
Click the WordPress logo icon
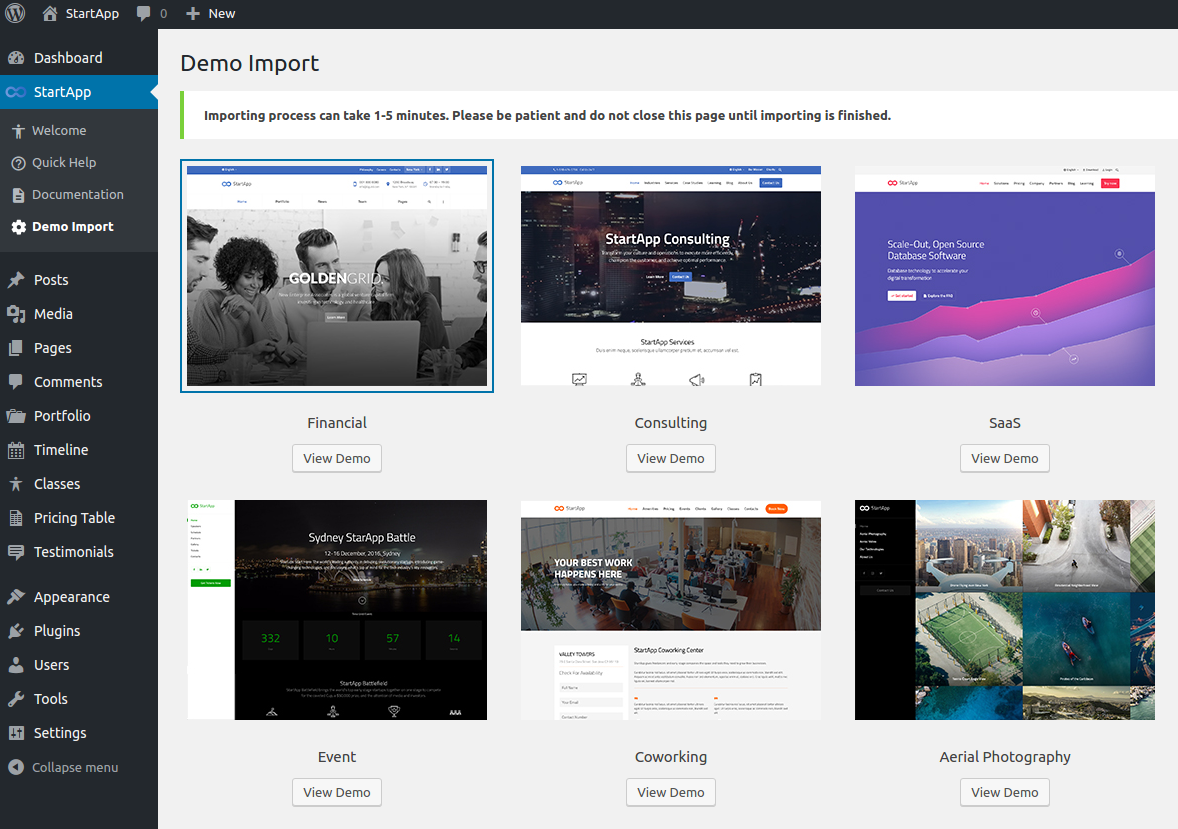pos(15,14)
